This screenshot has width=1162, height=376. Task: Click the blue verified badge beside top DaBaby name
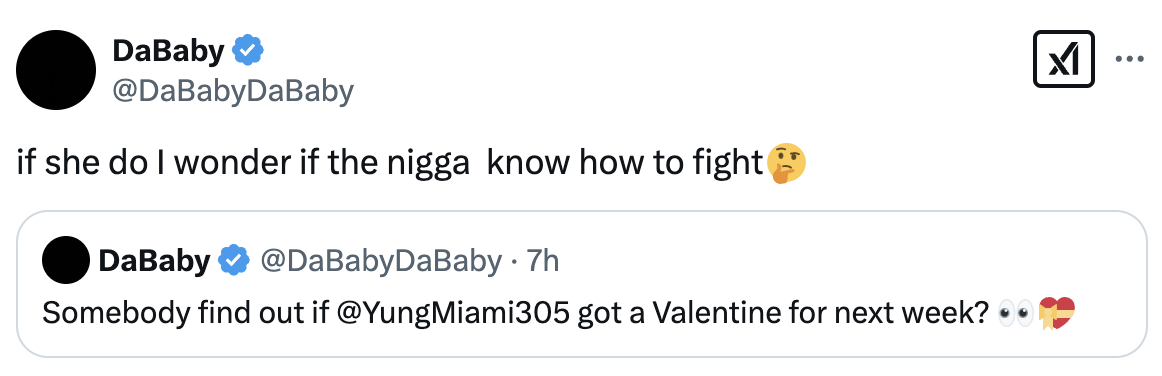click(247, 51)
